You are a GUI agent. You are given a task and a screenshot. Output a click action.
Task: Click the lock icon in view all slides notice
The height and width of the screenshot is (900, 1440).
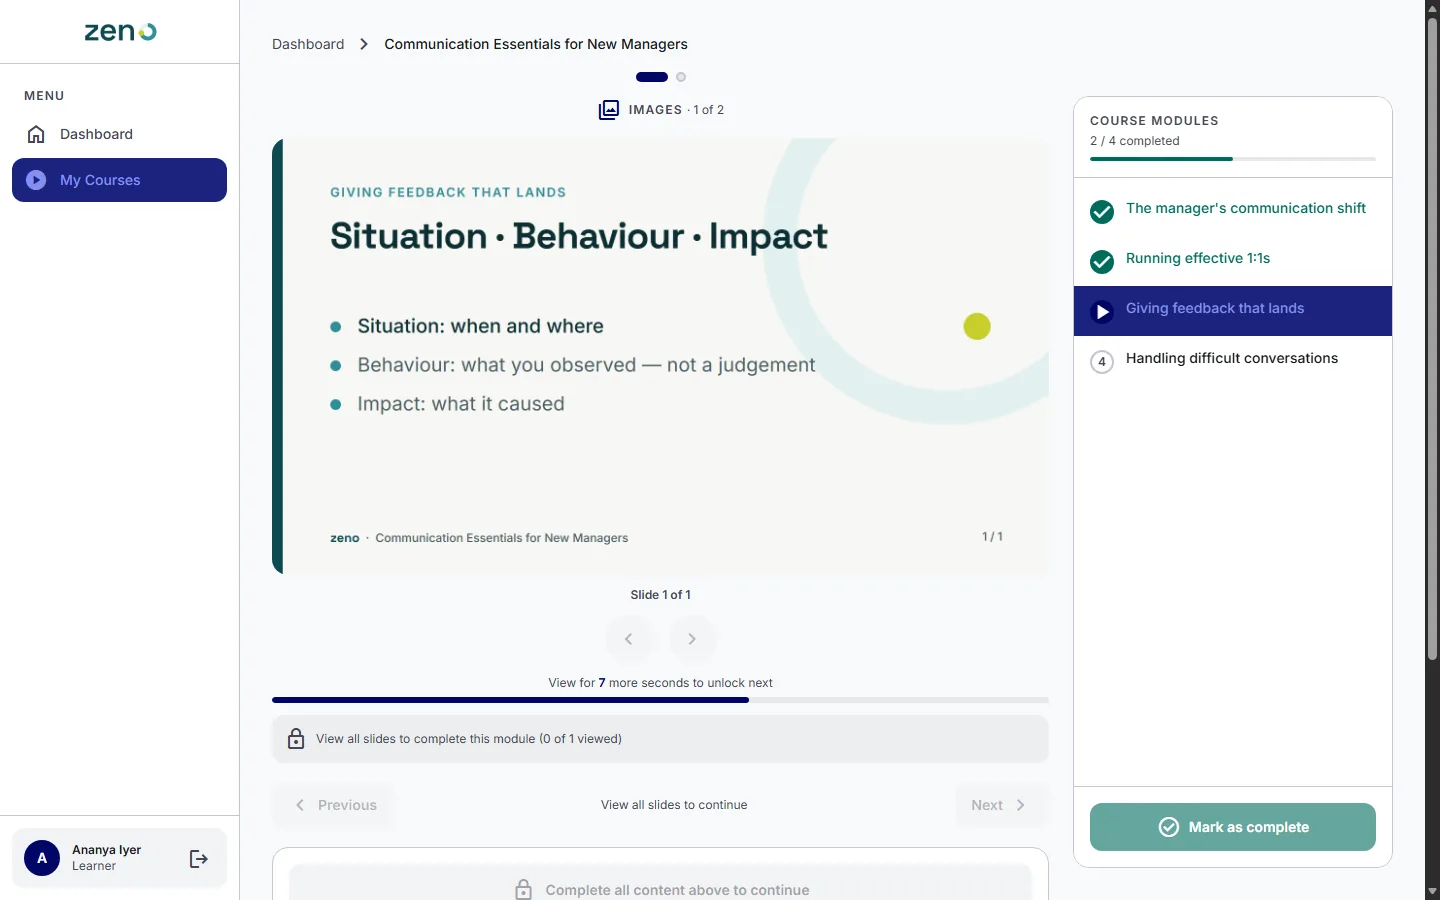point(296,739)
